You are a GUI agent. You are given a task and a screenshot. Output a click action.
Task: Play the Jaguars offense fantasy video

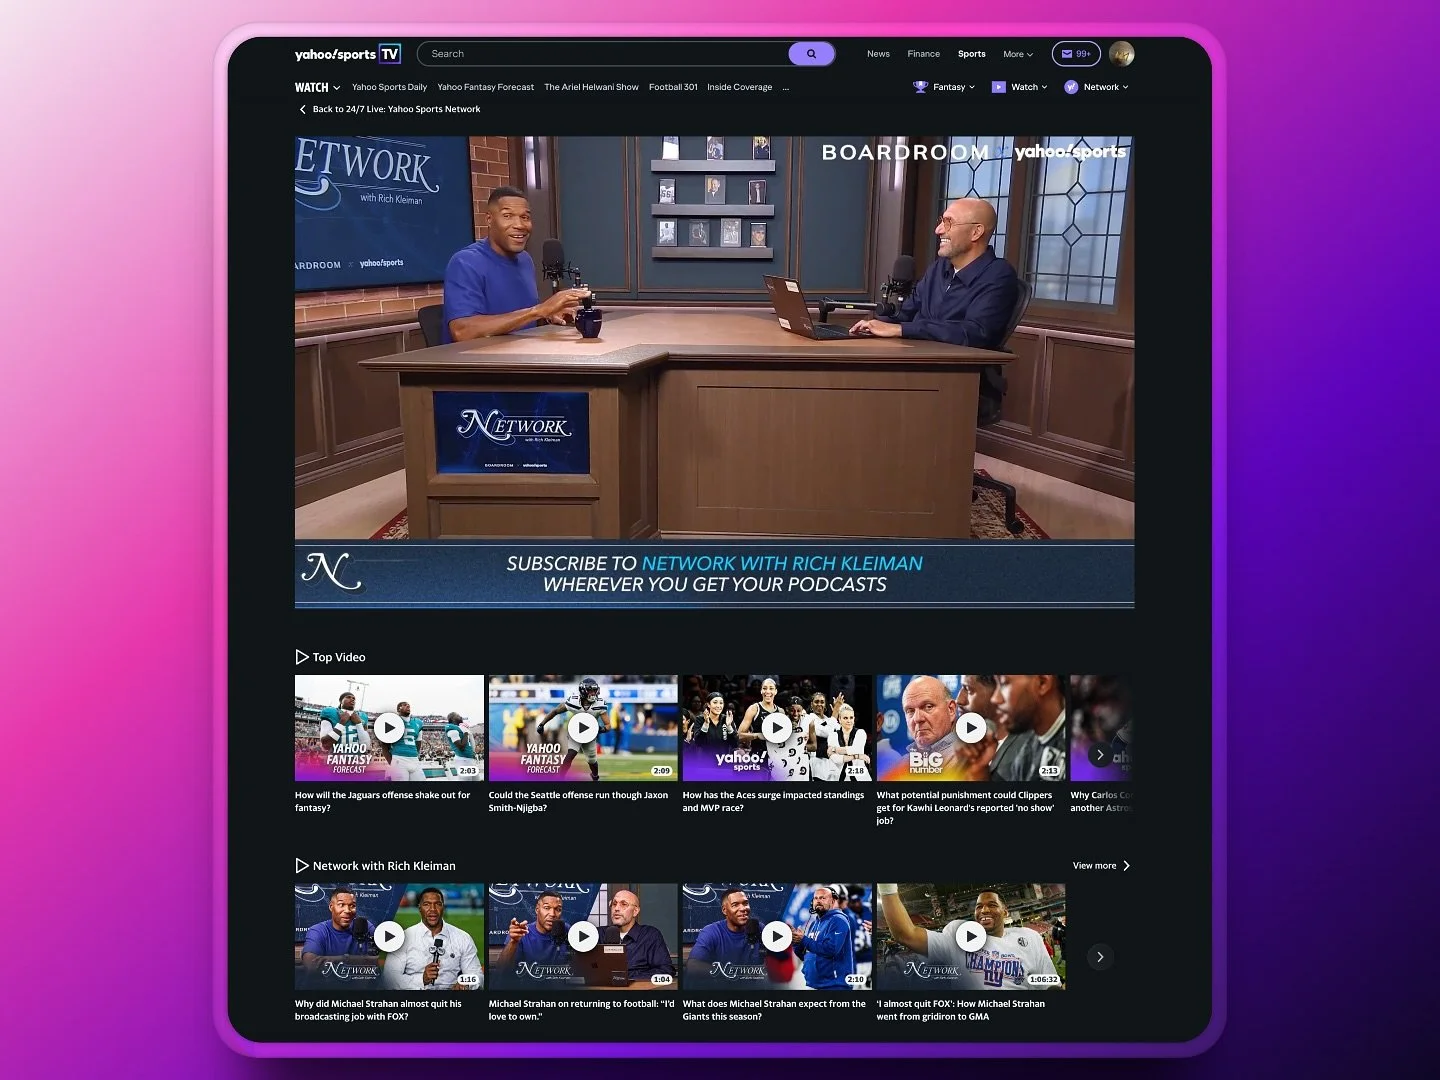coord(389,728)
